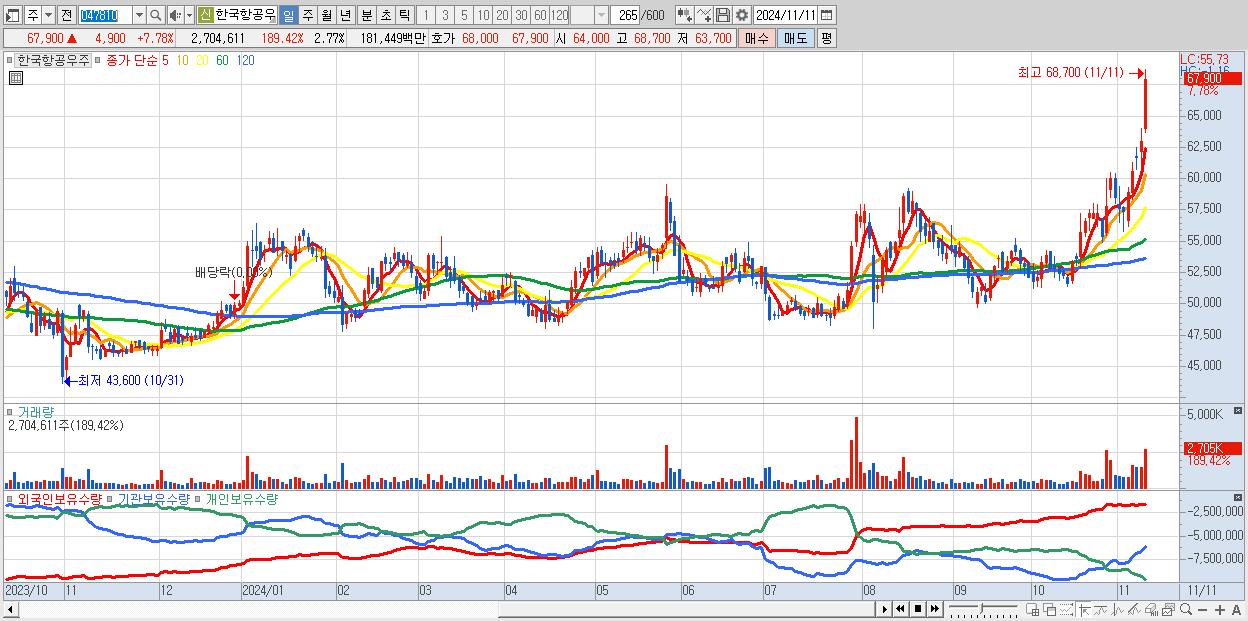Click the panel layout icon at toolbar start
1248x621 pixels.
(11, 15)
